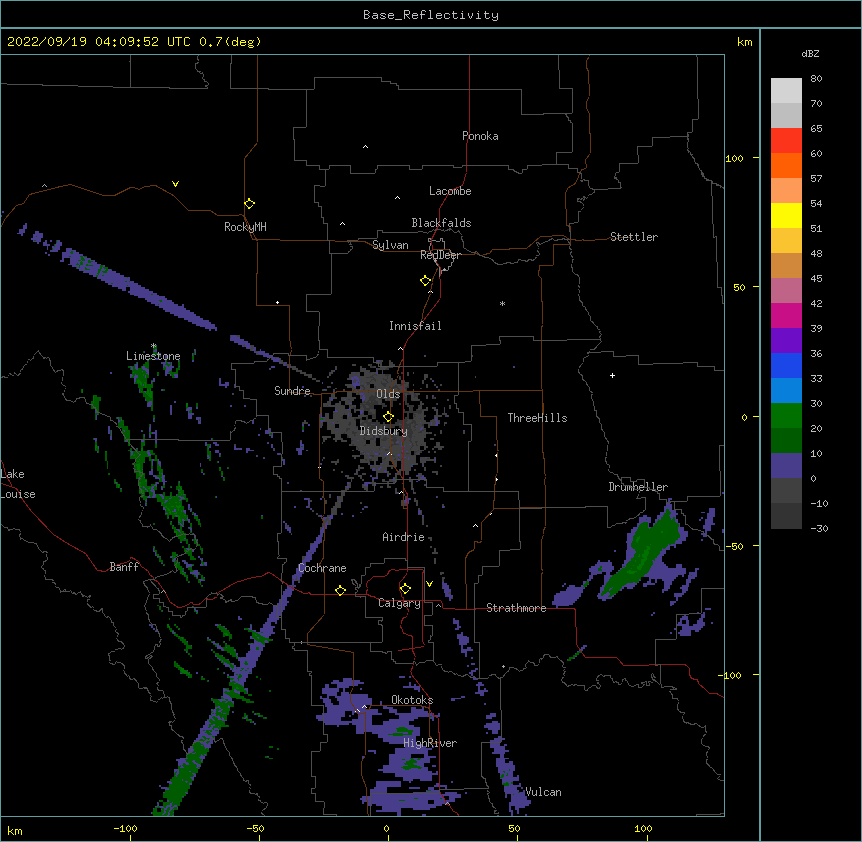Click the Didsbury label
The height and width of the screenshot is (842, 862).
pos(384,431)
